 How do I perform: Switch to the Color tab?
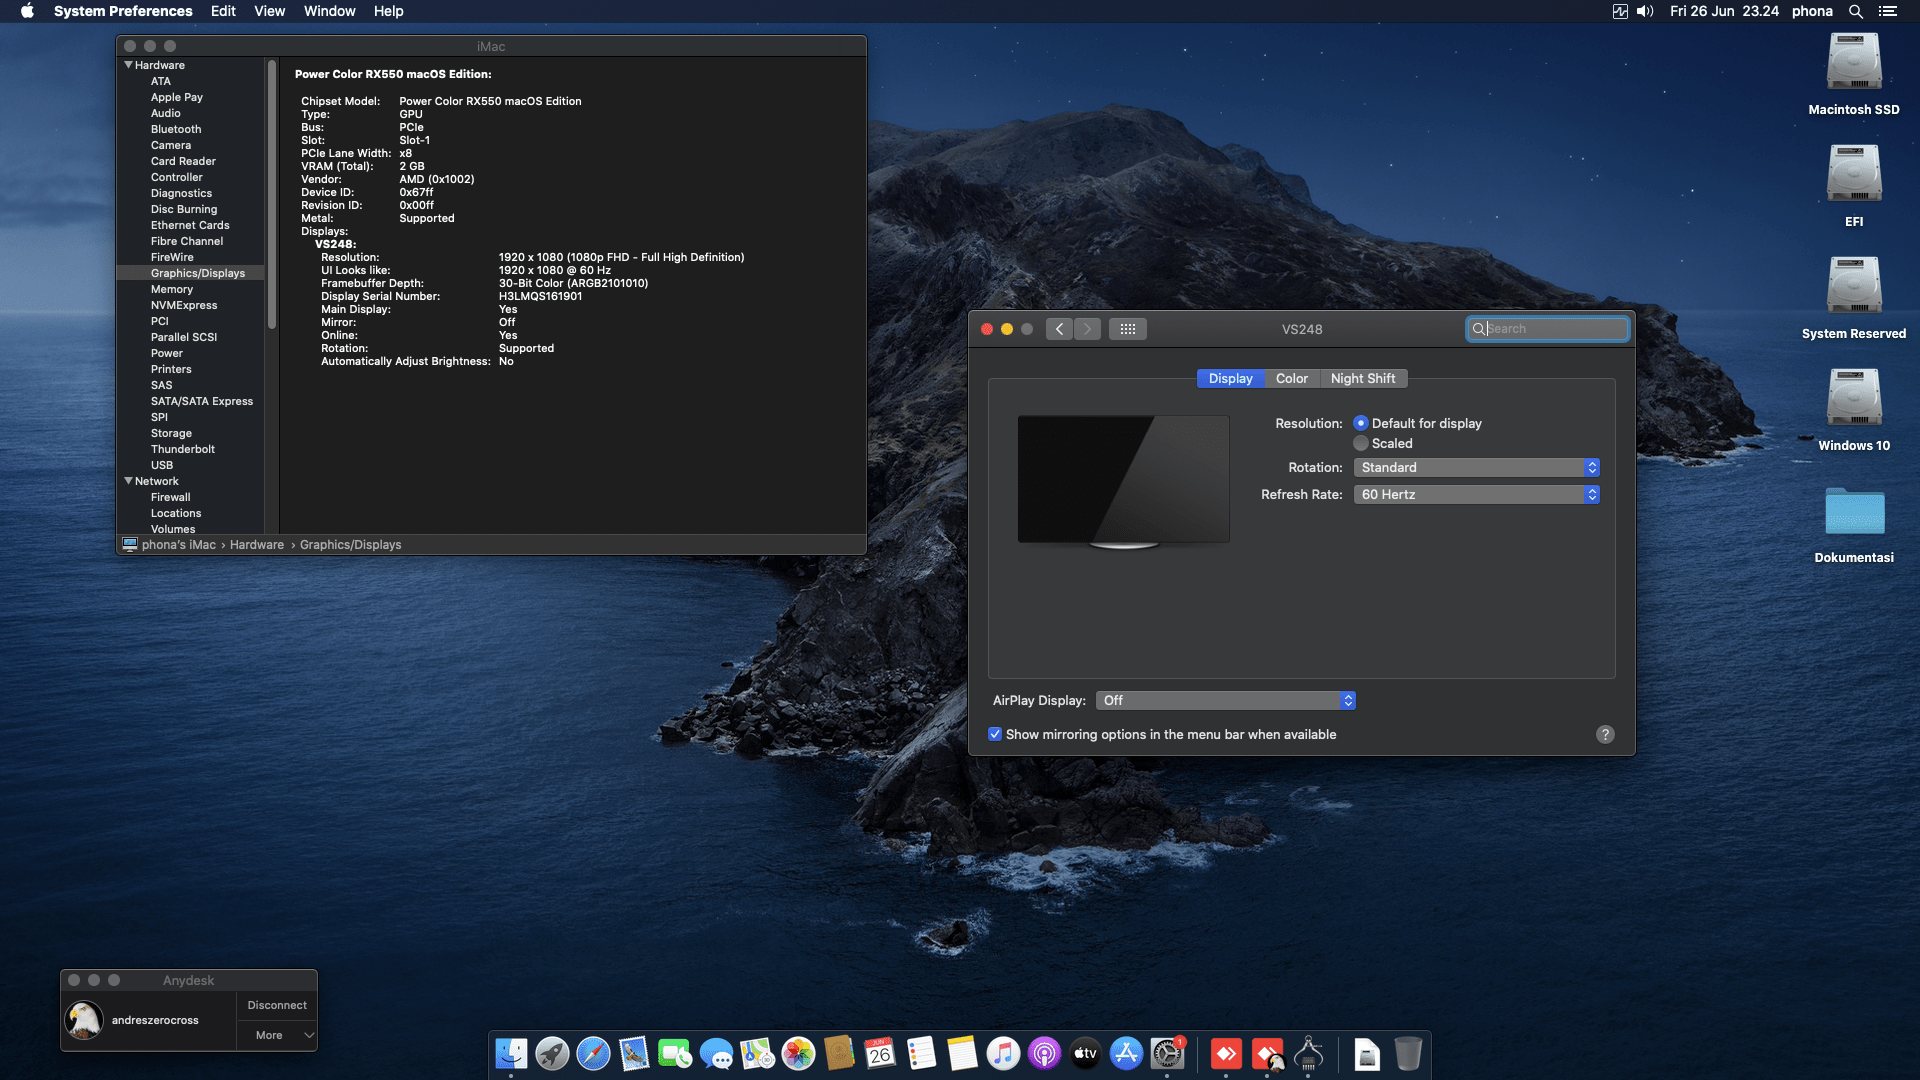[x=1291, y=378]
